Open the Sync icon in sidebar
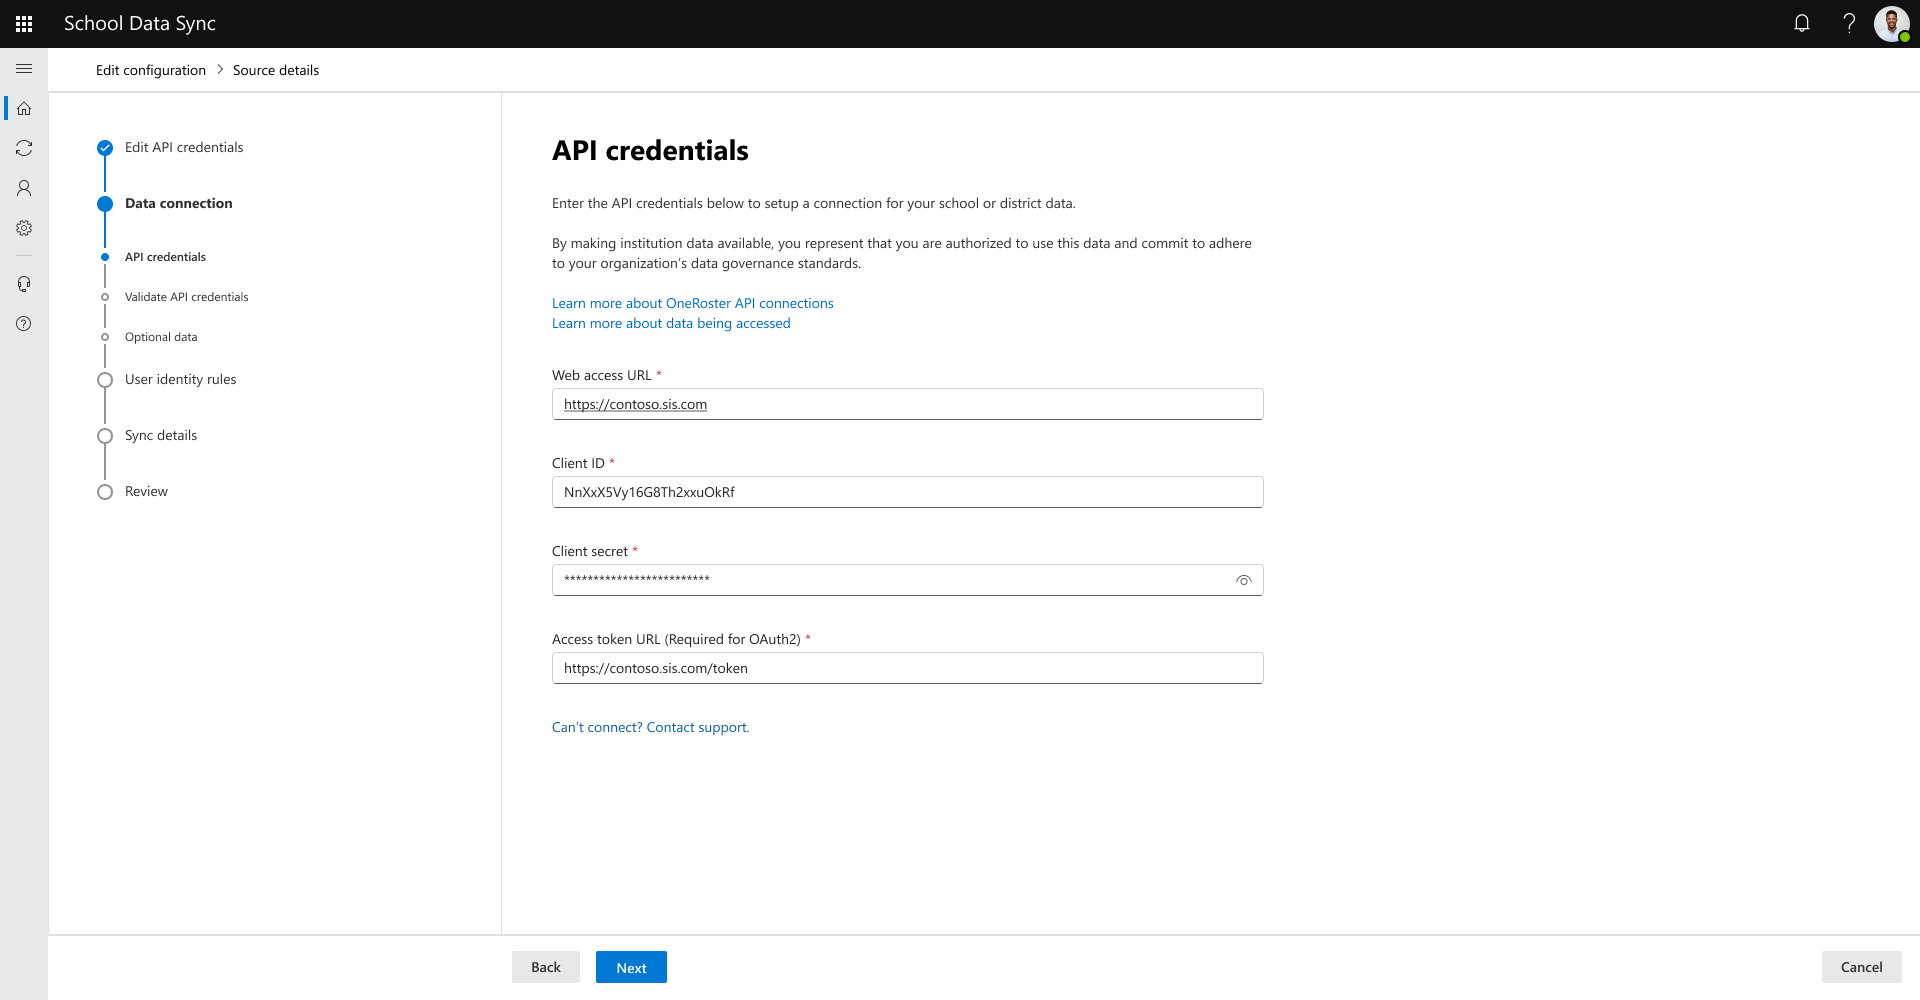1920x1000 pixels. point(24,148)
